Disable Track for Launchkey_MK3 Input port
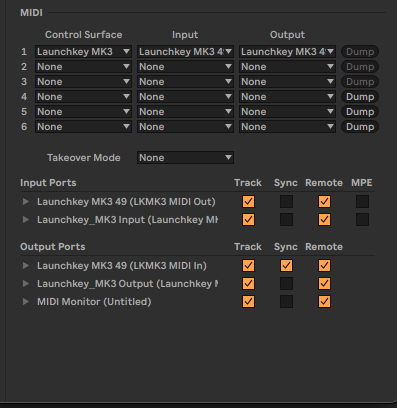397x408 pixels. tap(248, 220)
